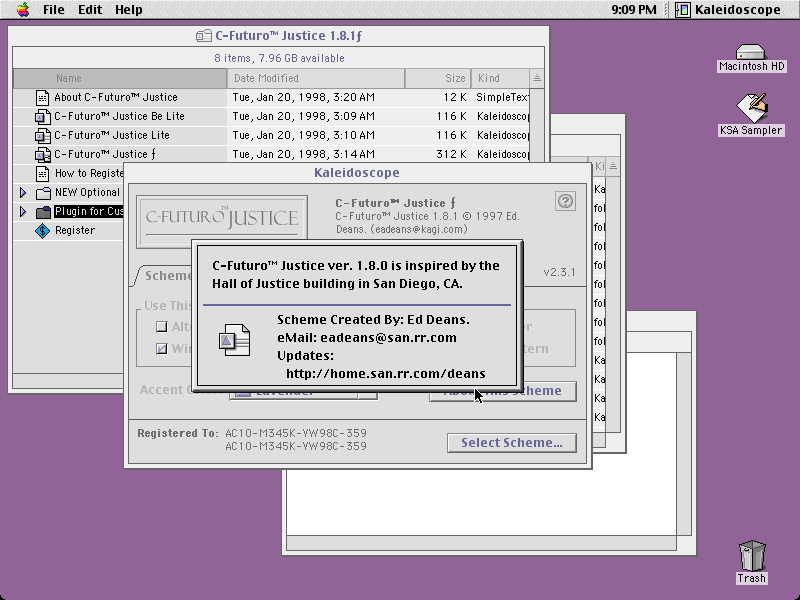Click the 9:09 PM clock
This screenshot has height=600, width=800.
point(634,10)
